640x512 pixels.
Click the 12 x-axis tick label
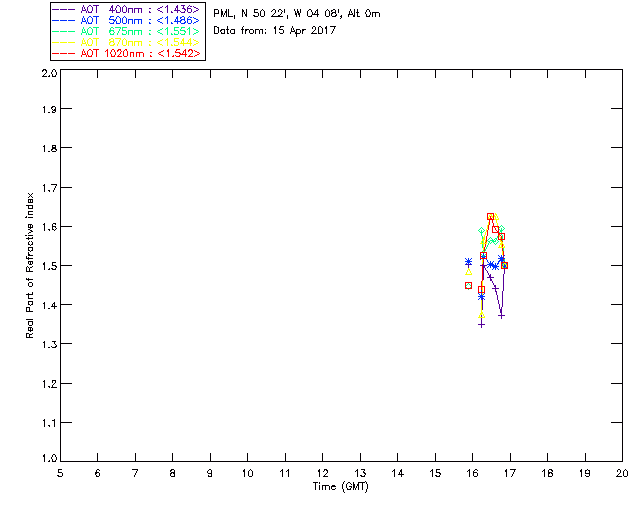(322, 473)
